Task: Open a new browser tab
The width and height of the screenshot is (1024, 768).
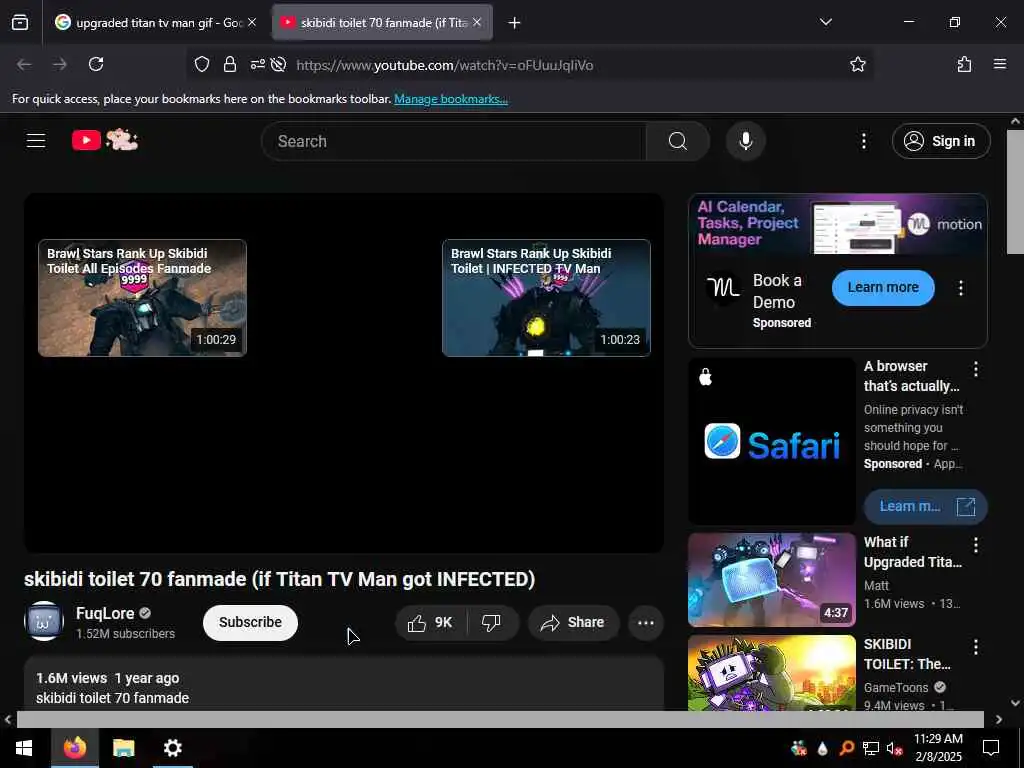Action: (x=514, y=23)
